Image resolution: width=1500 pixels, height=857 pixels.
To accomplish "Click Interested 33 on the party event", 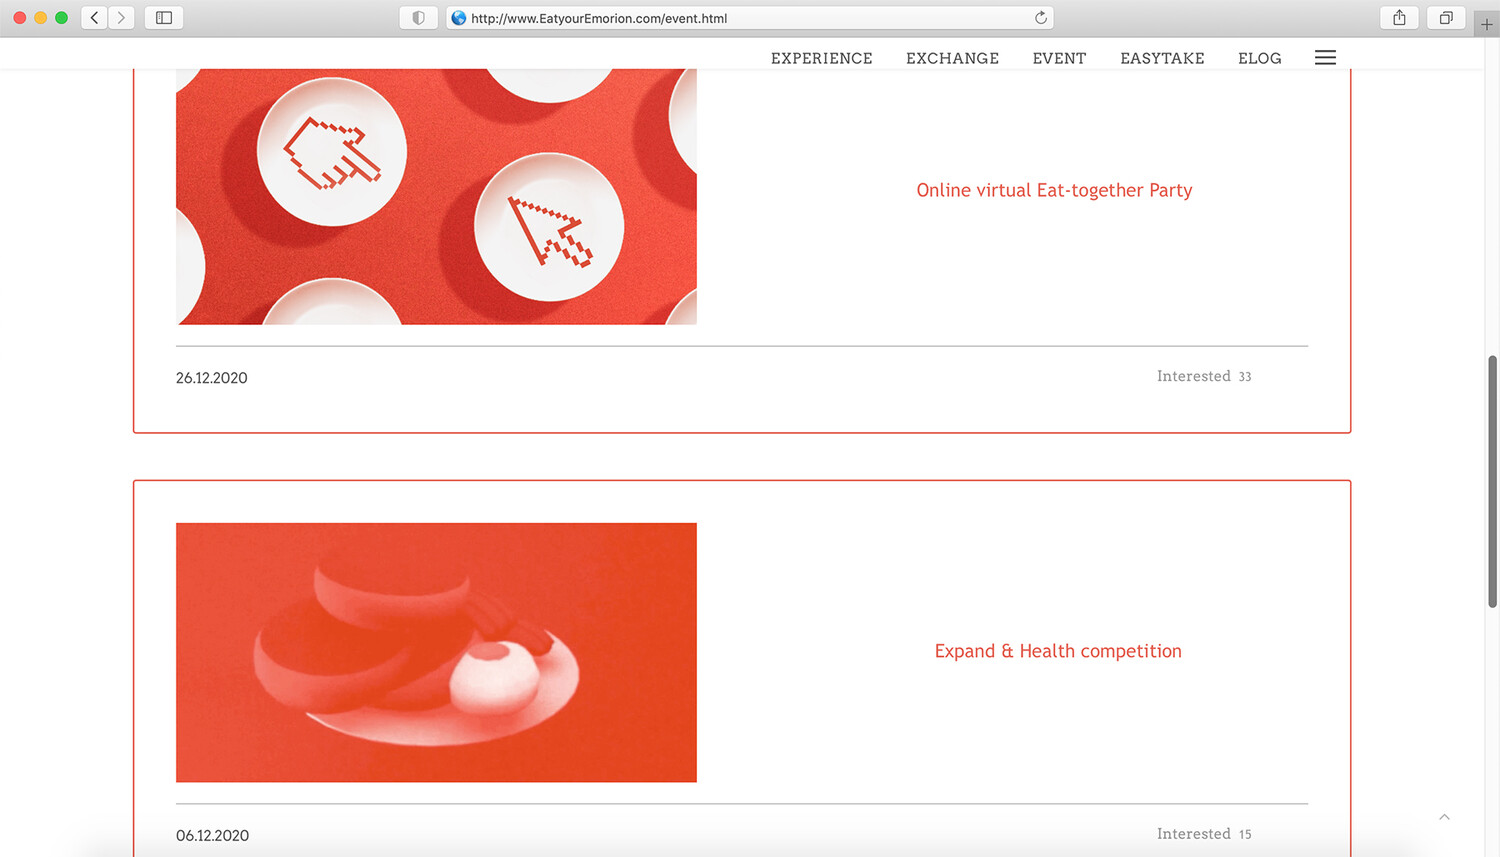I will [1204, 376].
